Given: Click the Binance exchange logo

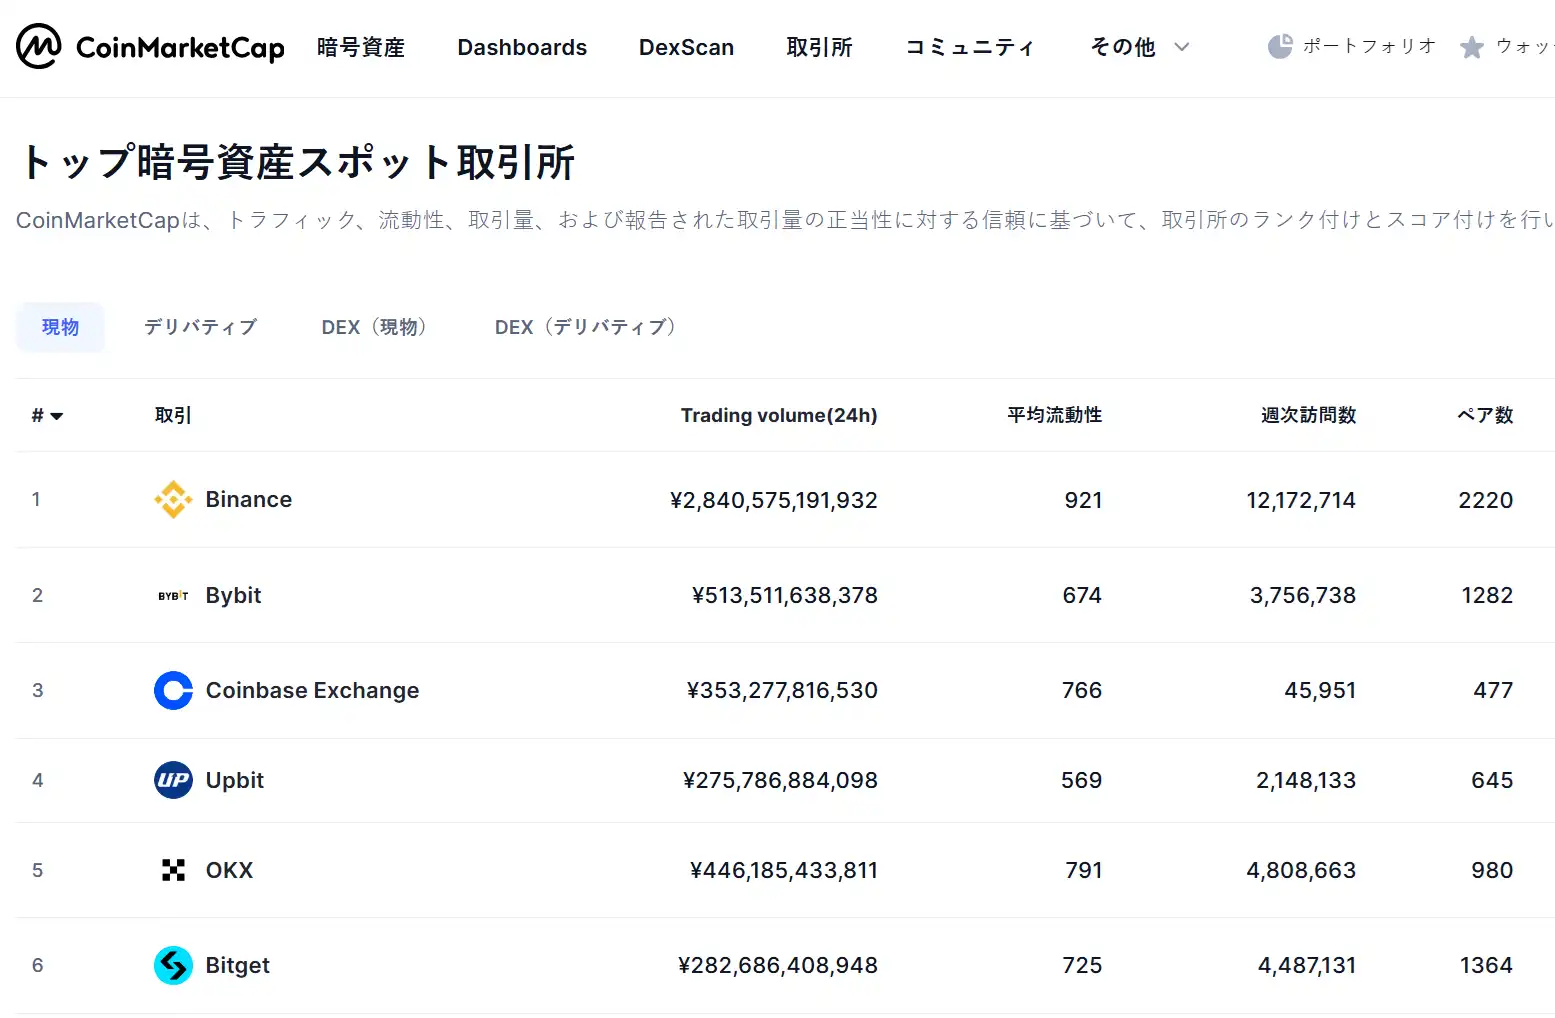Looking at the screenshot, I should pyautogui.click(x=173, y=499).
